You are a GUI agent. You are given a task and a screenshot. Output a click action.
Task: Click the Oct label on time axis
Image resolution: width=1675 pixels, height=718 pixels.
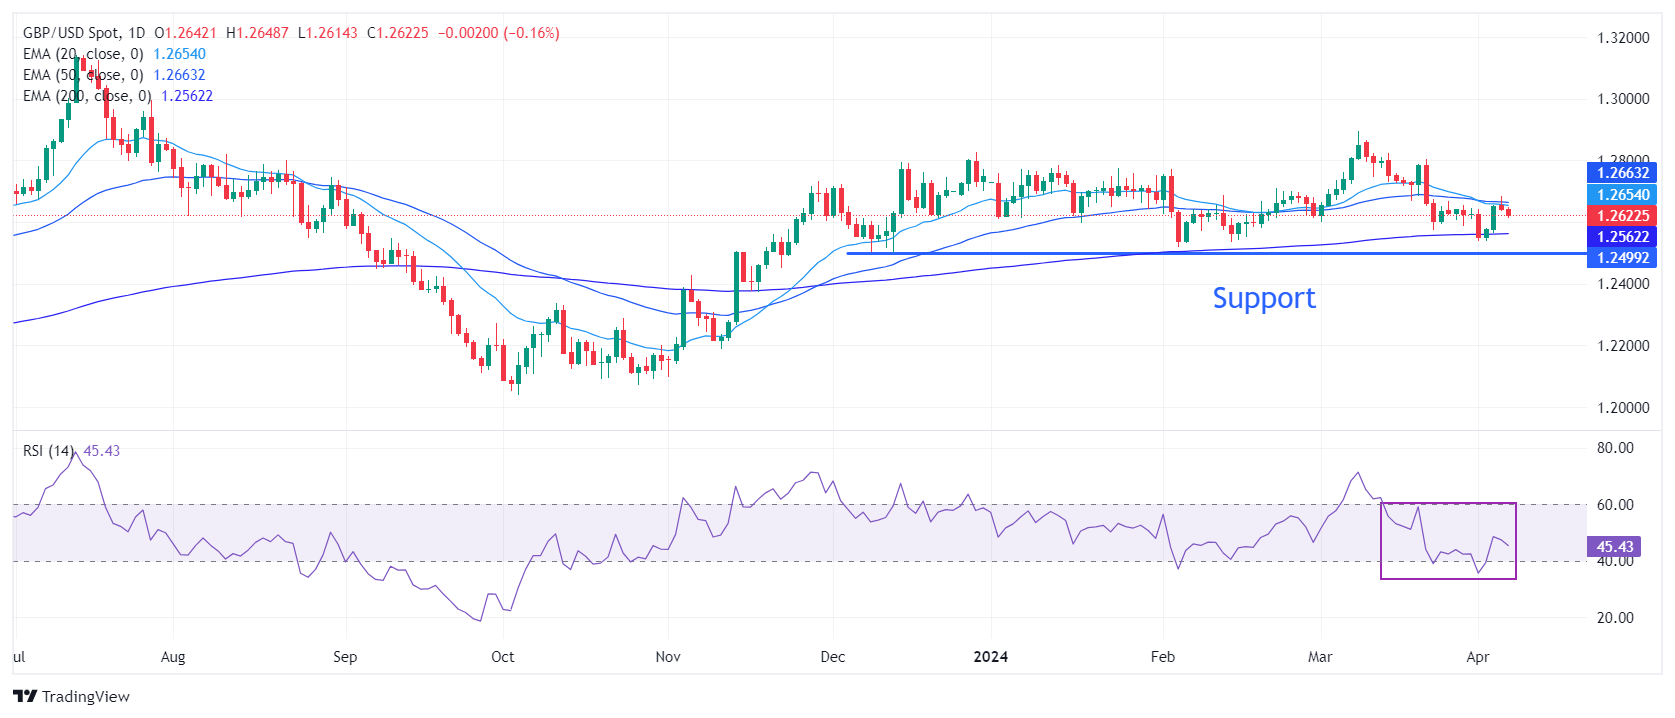click(502, 657)
